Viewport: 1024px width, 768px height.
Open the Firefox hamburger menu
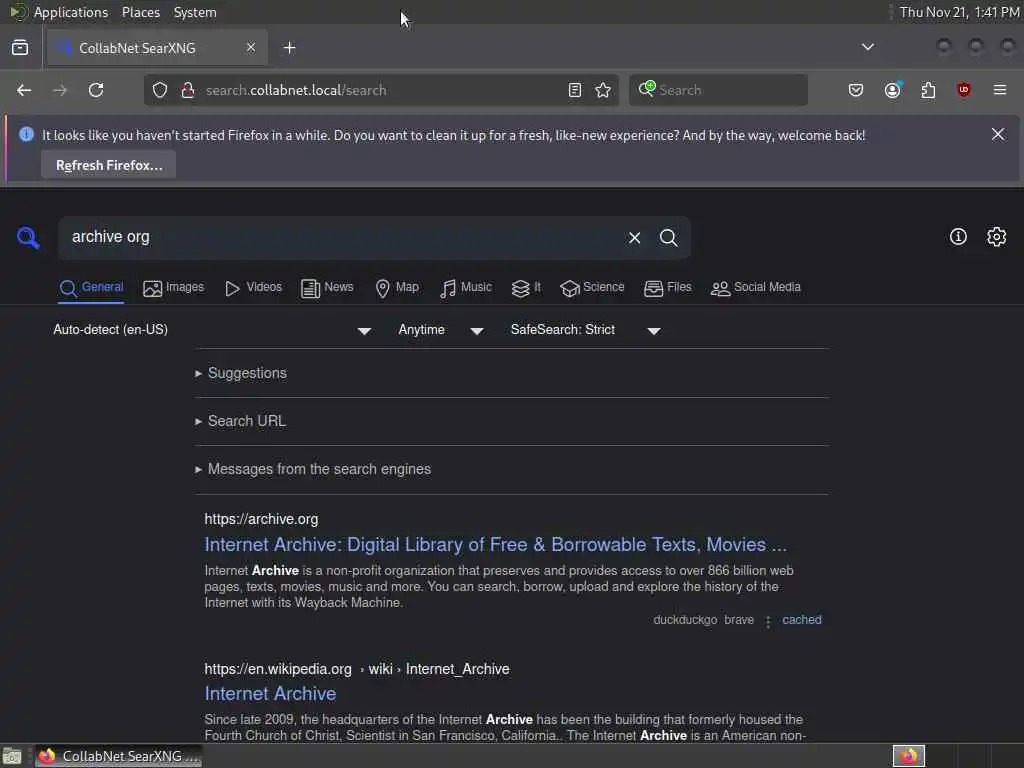coord(1000,90)
